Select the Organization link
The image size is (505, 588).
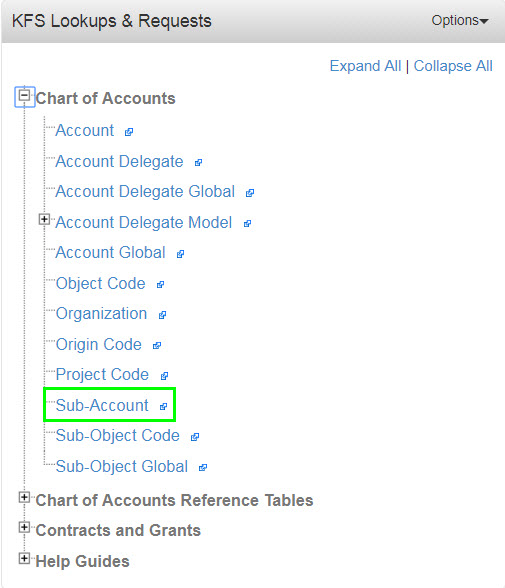[x=101, y=314]
